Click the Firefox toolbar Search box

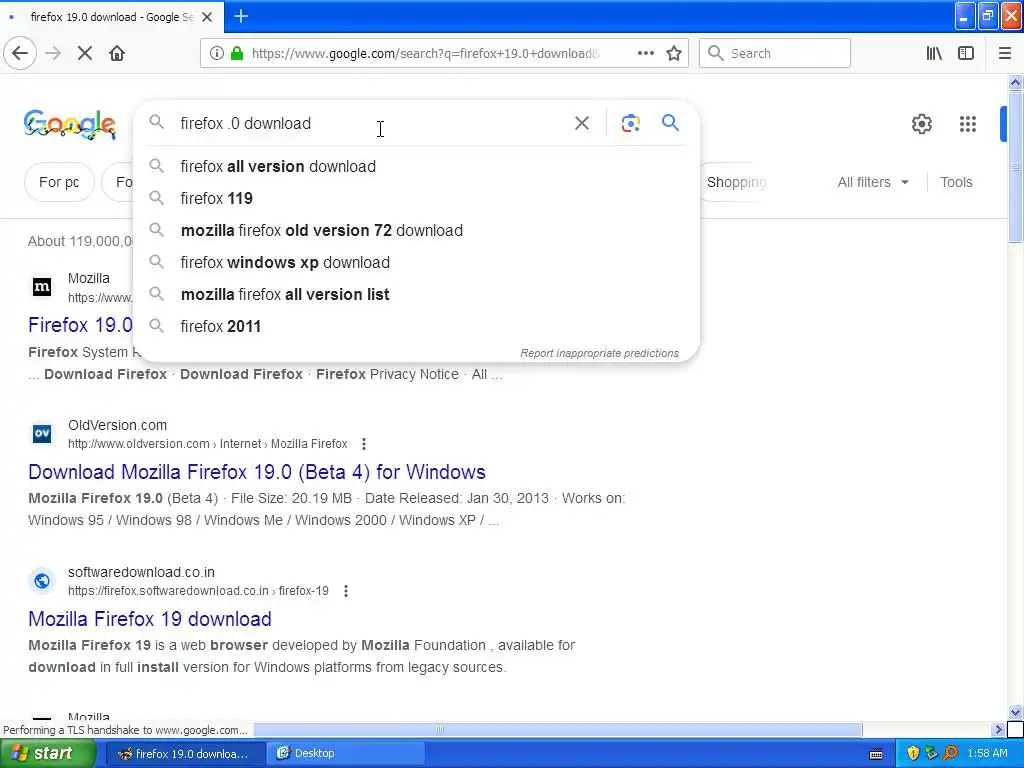click(775, 53)
